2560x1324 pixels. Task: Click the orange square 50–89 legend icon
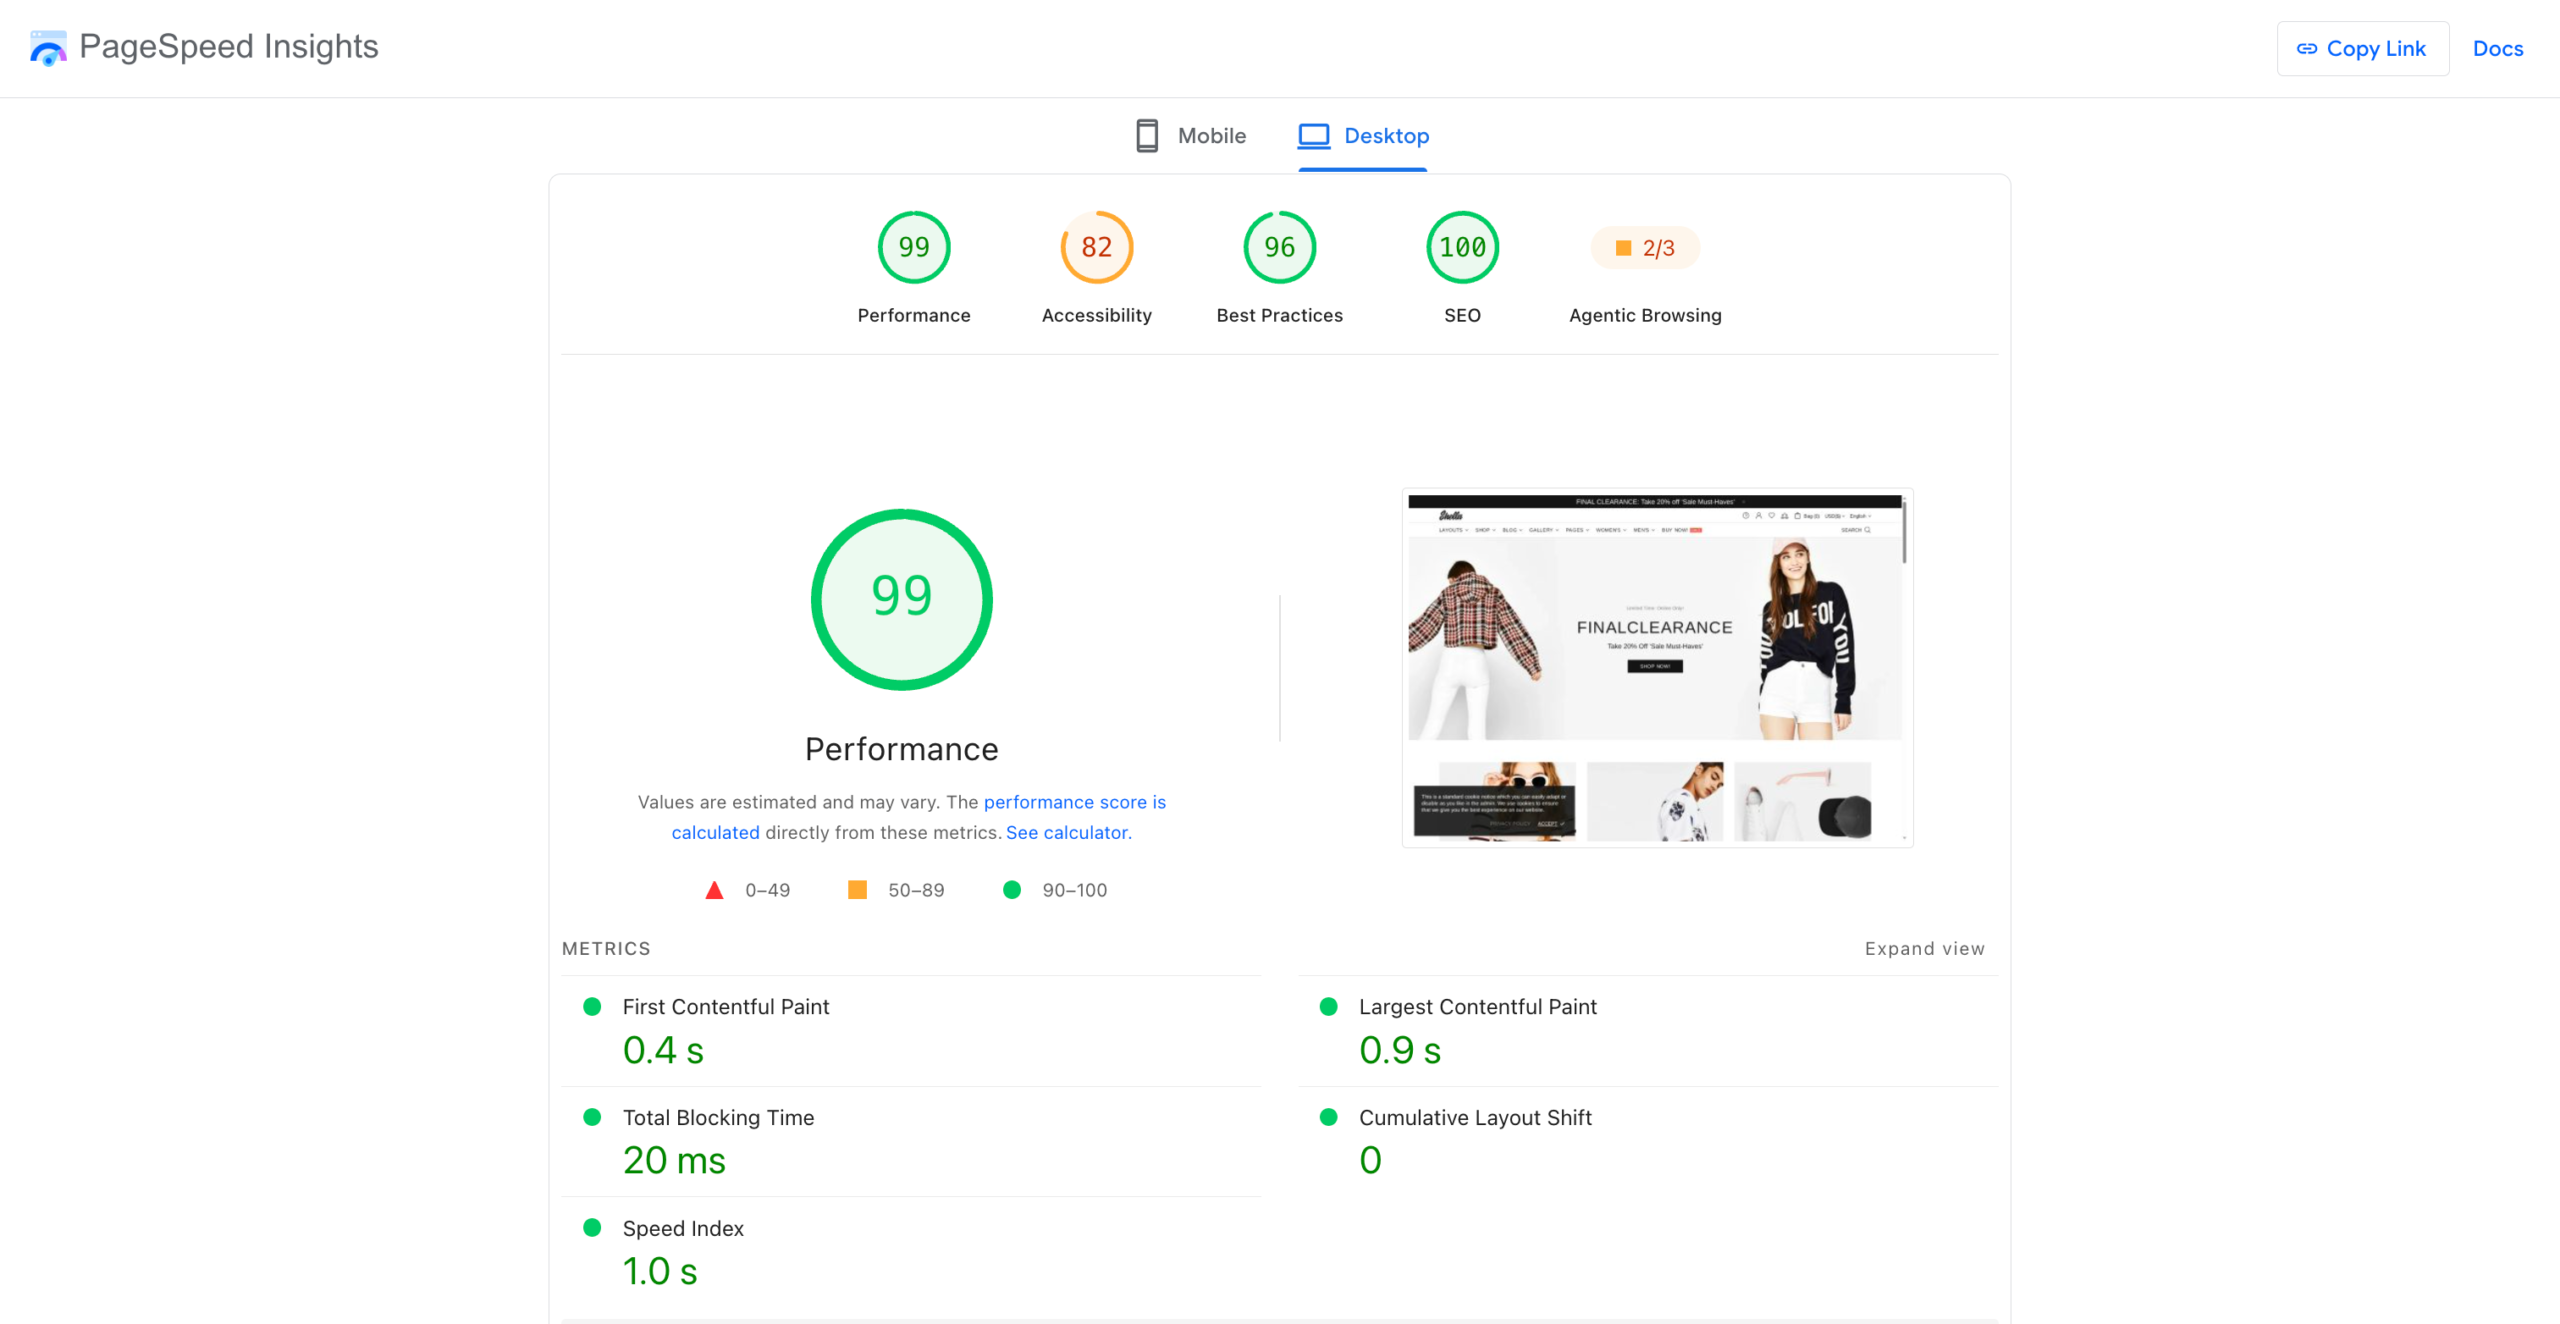point(857,889)
